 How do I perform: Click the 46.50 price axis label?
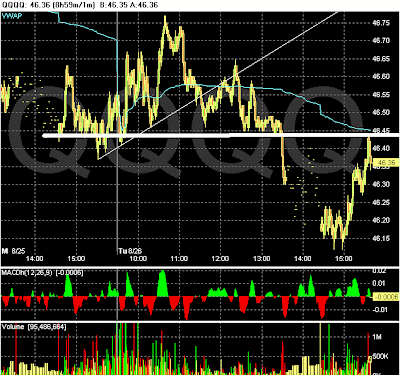[381, 113]
